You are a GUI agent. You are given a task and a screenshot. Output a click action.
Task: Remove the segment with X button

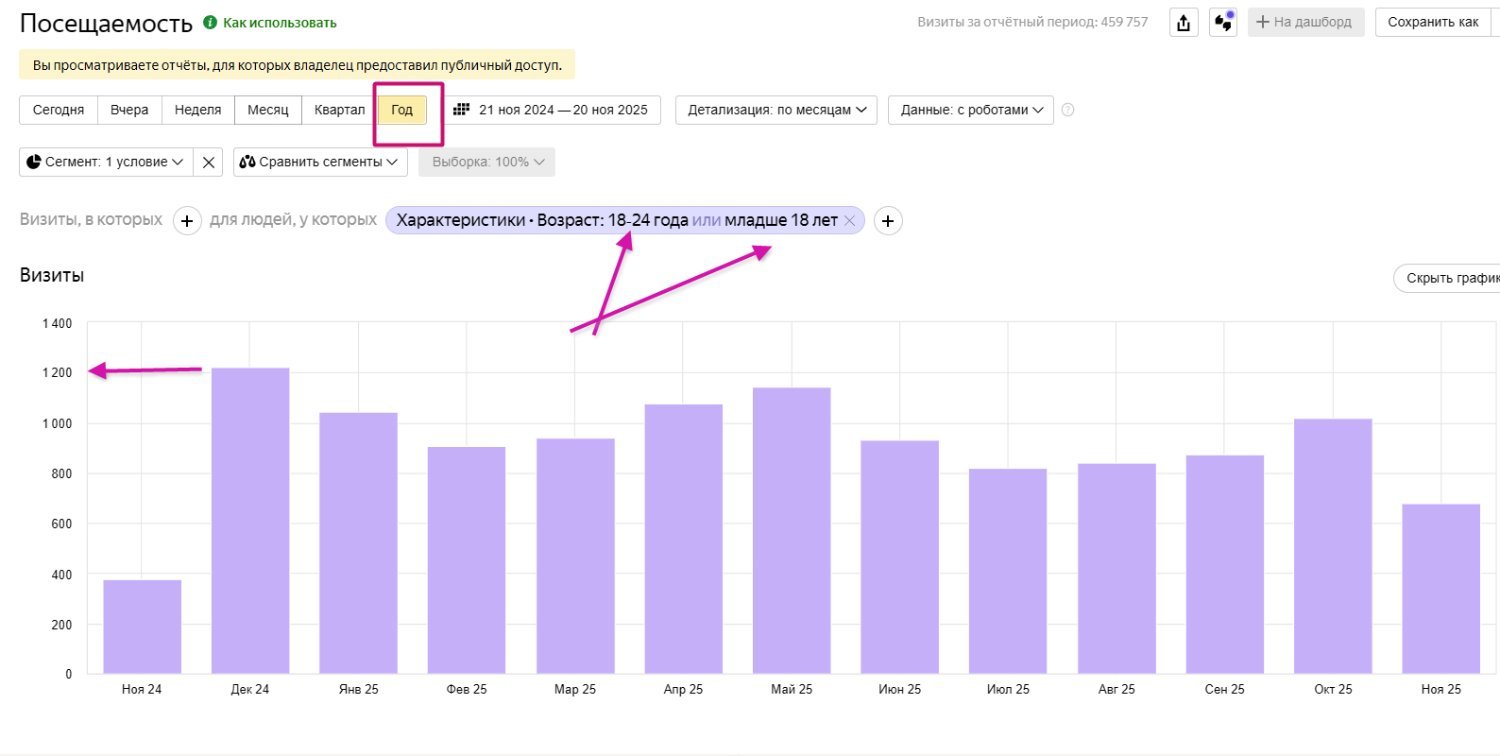[x=208, y=162]
